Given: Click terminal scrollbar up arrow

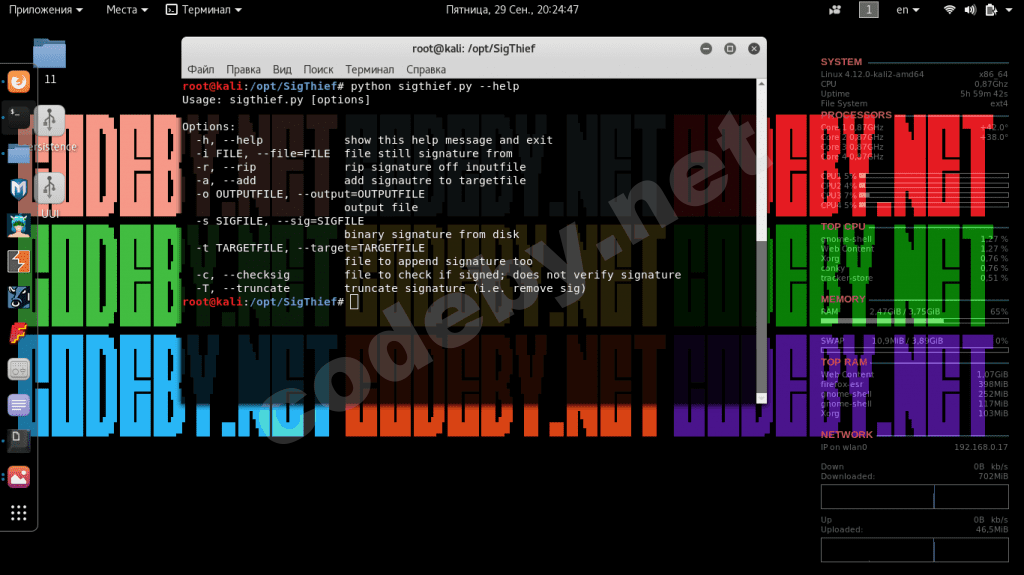Looking at the screenshot, I should coord(761,84).
